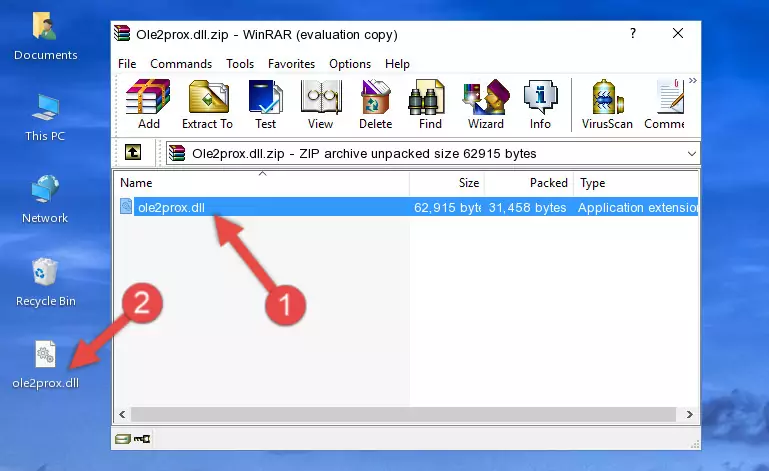
Task: Open the archive path dropdown
Action: [x=692, y=154]
